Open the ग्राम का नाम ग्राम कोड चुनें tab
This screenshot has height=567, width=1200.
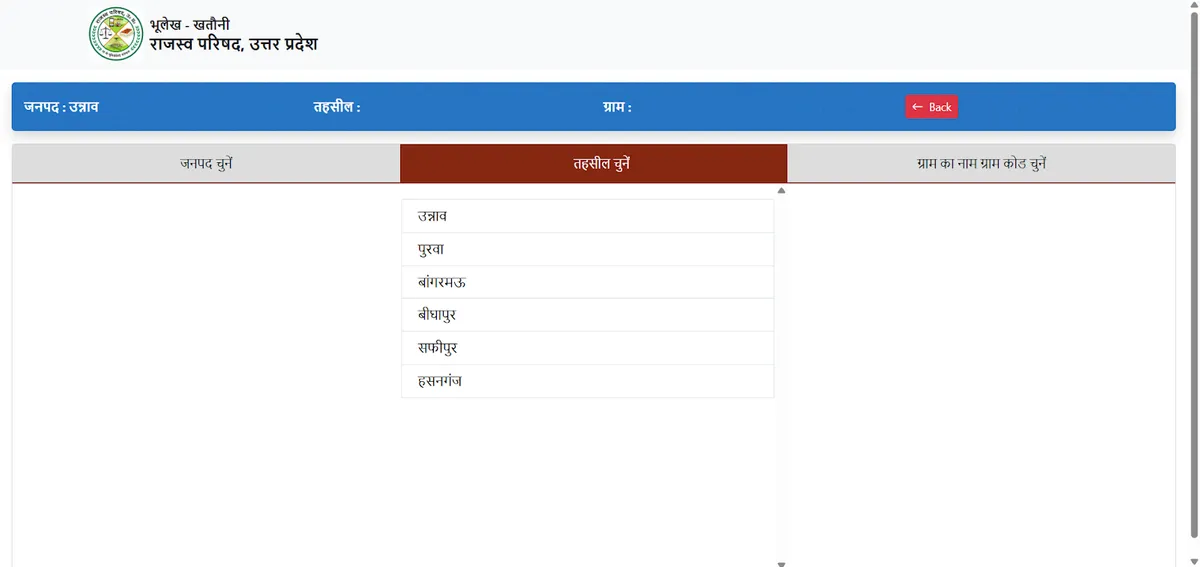[981, 163]
